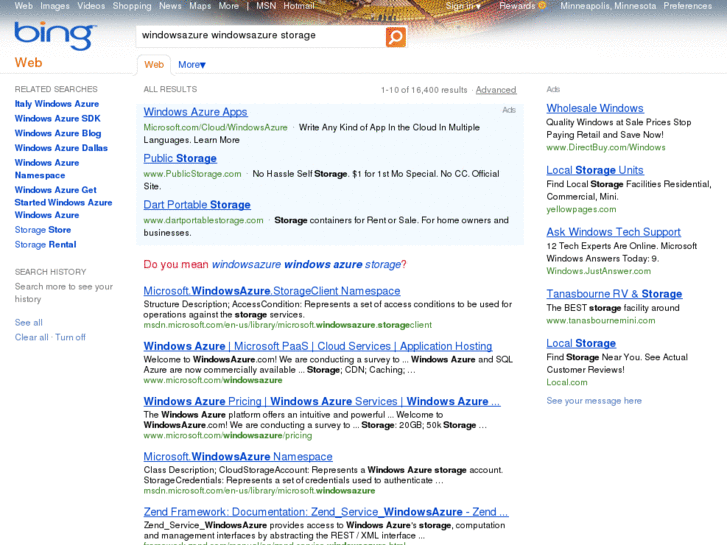This screenshot has height=545, width=727.
Task: Open the Dart Portable Storage ad
Action: tap(197, 205)
